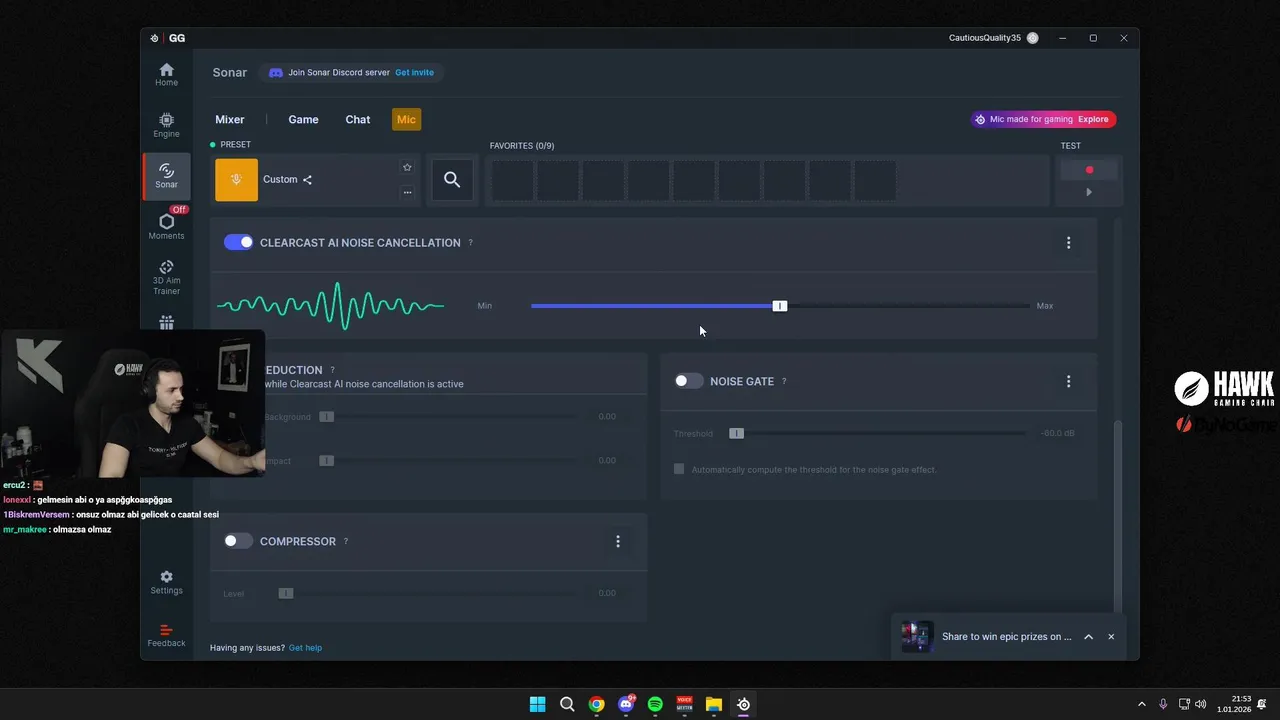1280x720 pixels.
Task: Switch to the Chat tab
Action: pos(358,119)
